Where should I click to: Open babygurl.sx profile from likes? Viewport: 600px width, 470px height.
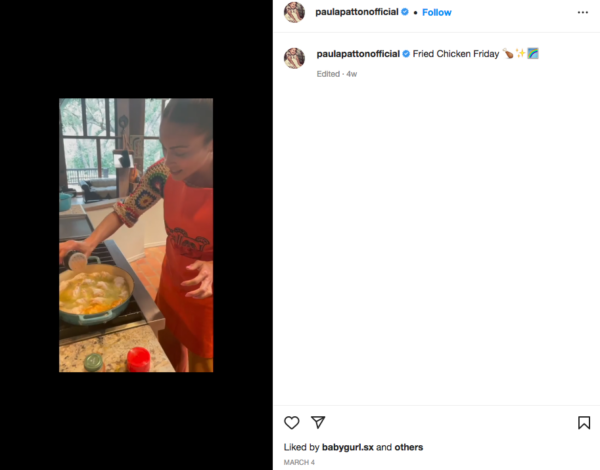347,447
